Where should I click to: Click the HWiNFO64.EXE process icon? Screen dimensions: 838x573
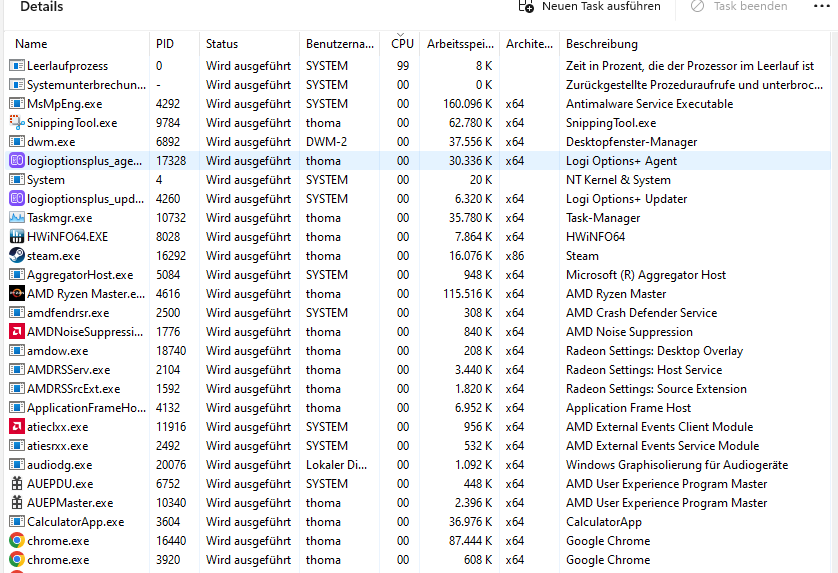coord(17,237)
